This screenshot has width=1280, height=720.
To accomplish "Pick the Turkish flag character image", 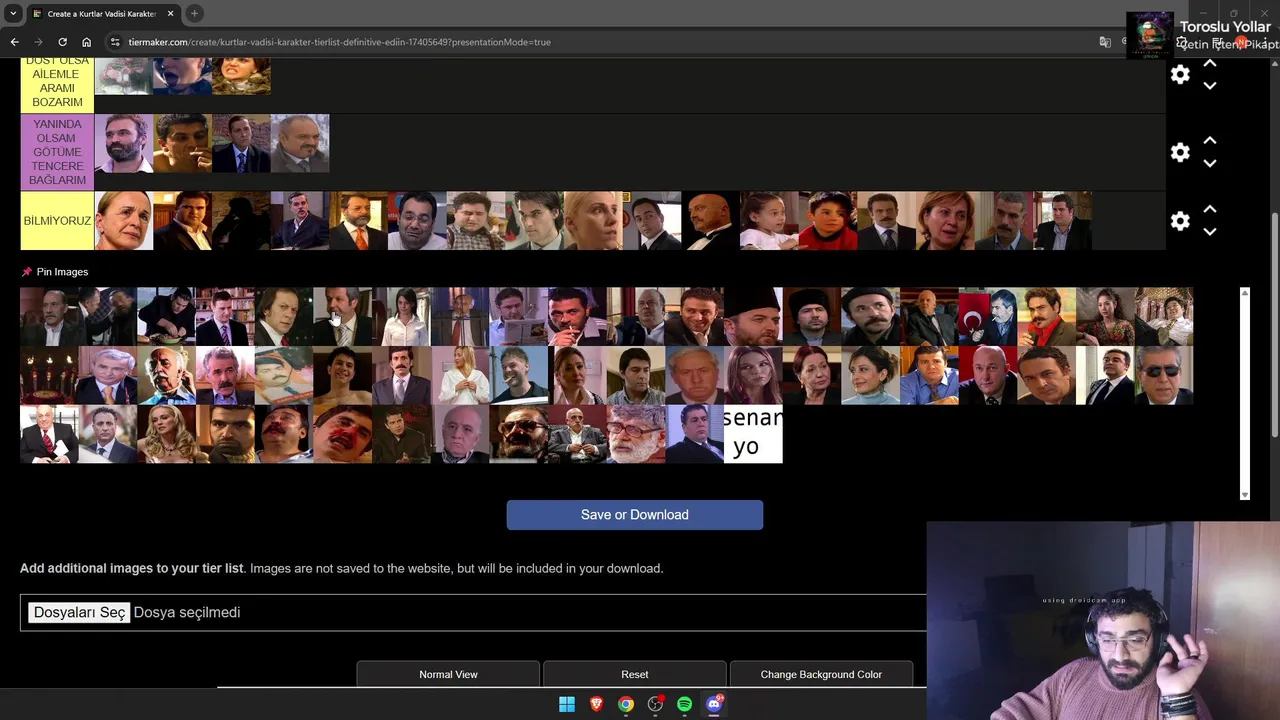I will pyautogui.click(x=987, y=317).
